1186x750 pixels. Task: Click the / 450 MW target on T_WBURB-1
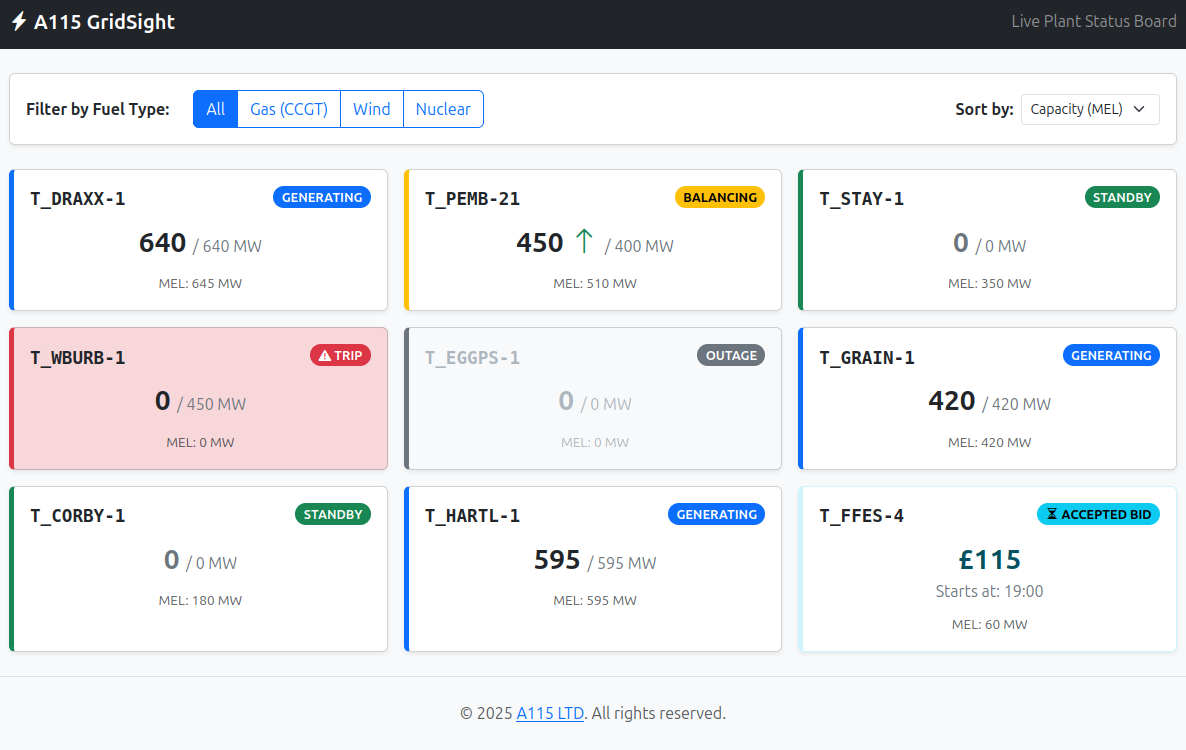(212, 404)
